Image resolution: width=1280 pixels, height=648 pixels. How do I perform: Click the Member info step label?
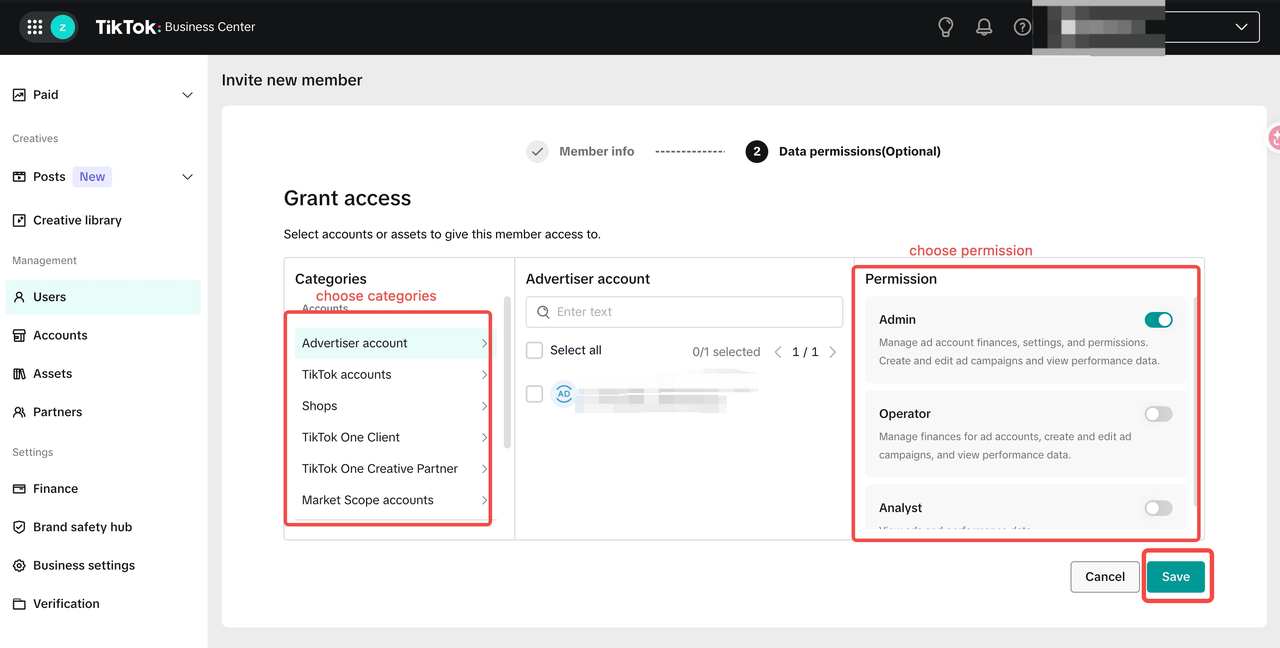click(597, 152)
